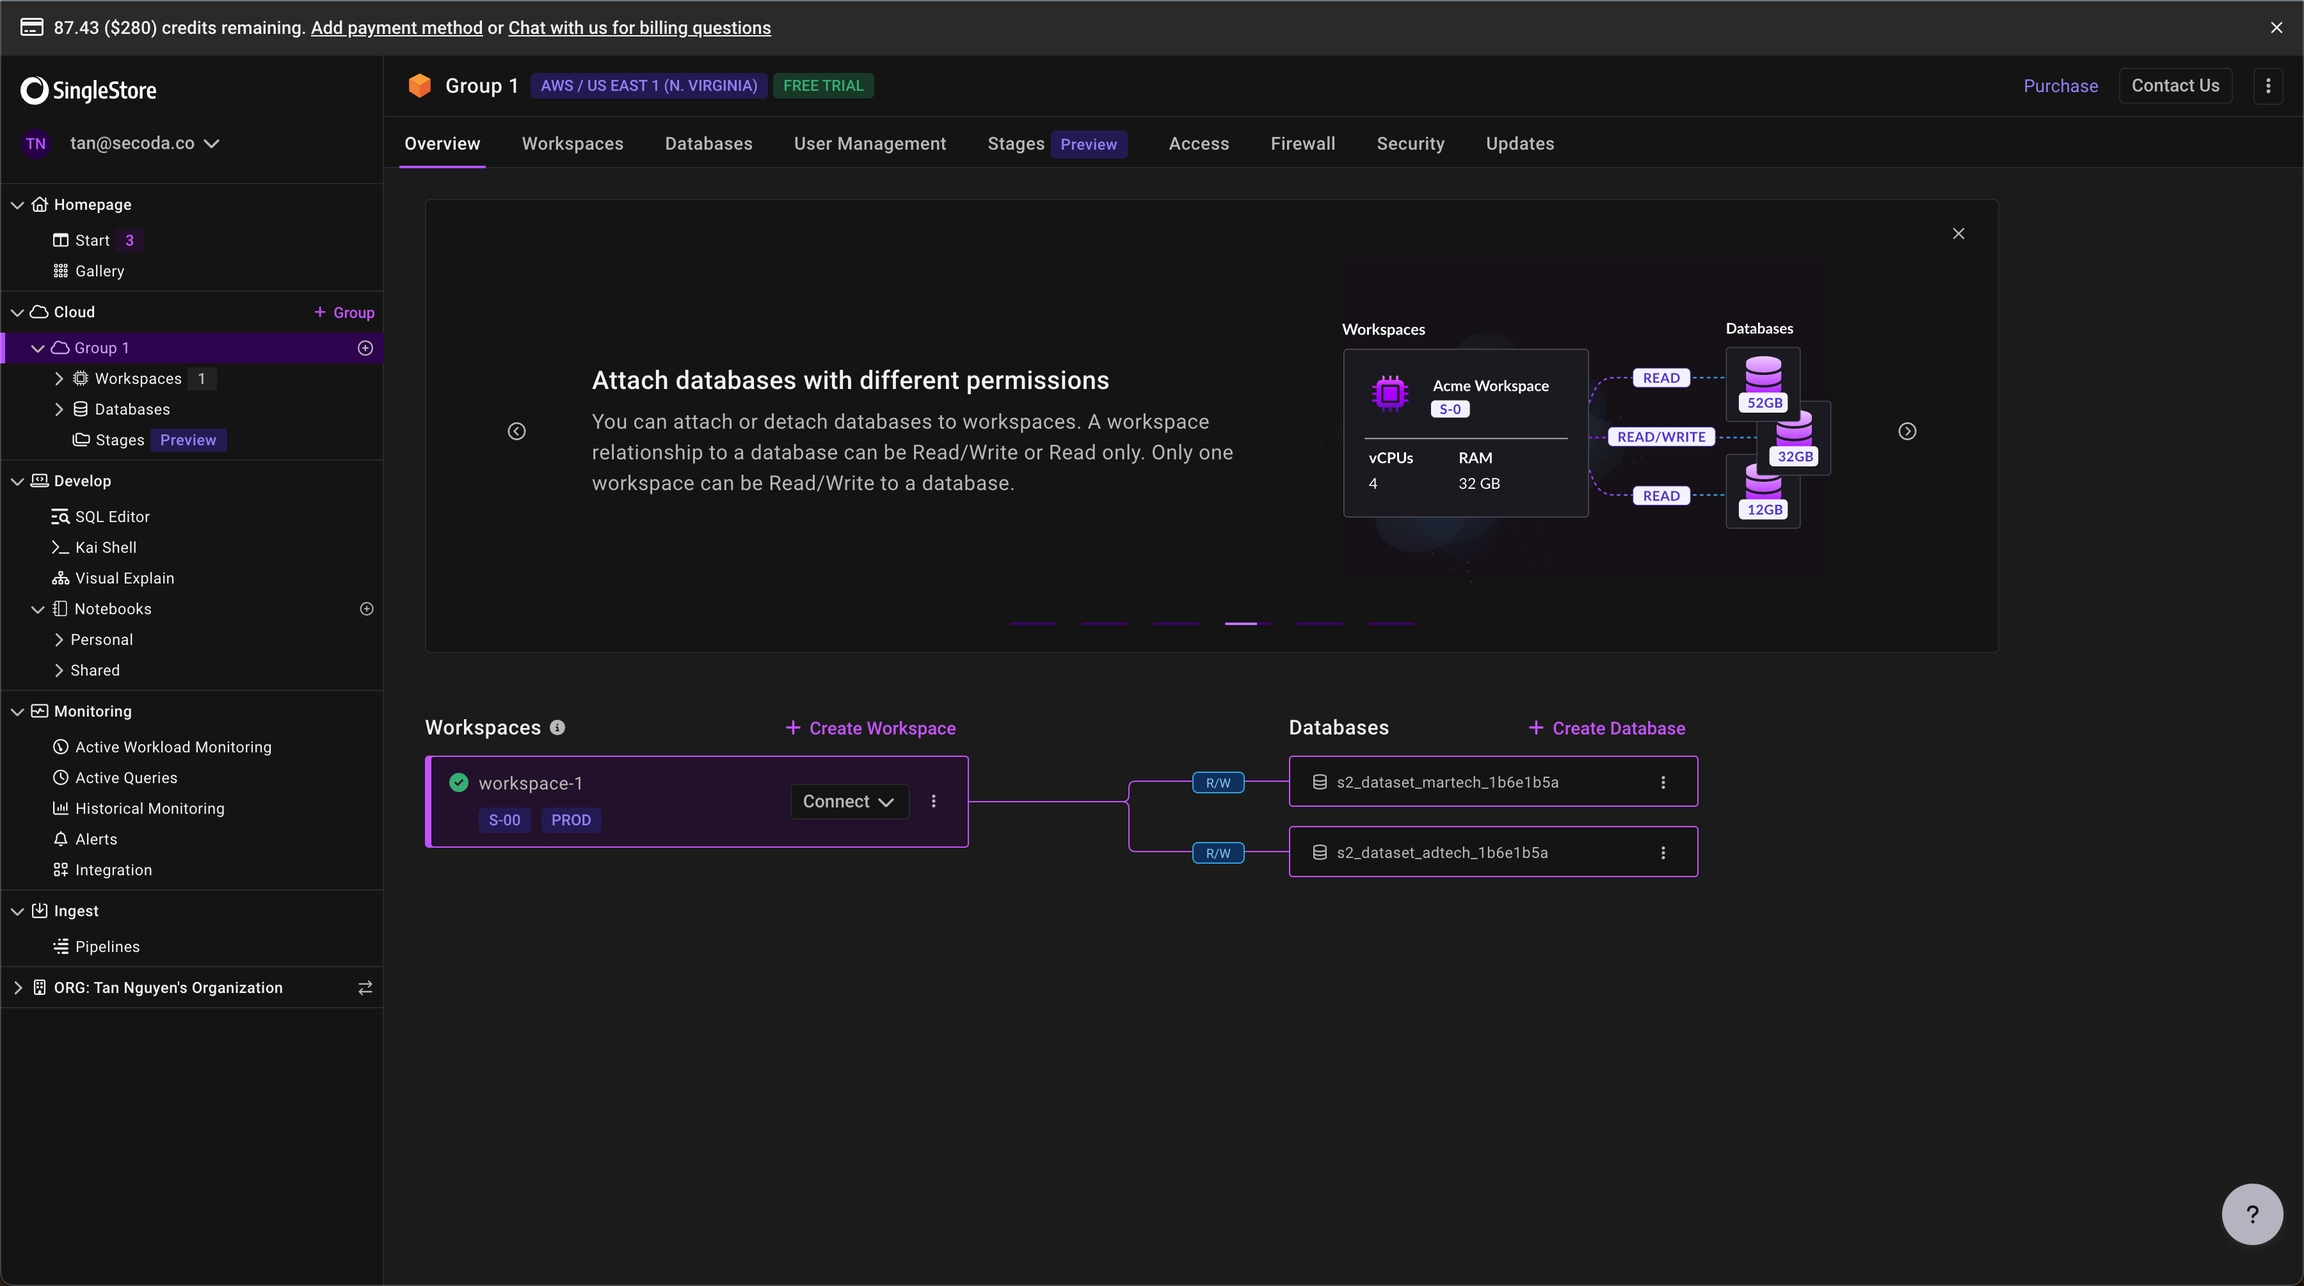
Task: Click the Contact Us button
Action: [2175, 86]
